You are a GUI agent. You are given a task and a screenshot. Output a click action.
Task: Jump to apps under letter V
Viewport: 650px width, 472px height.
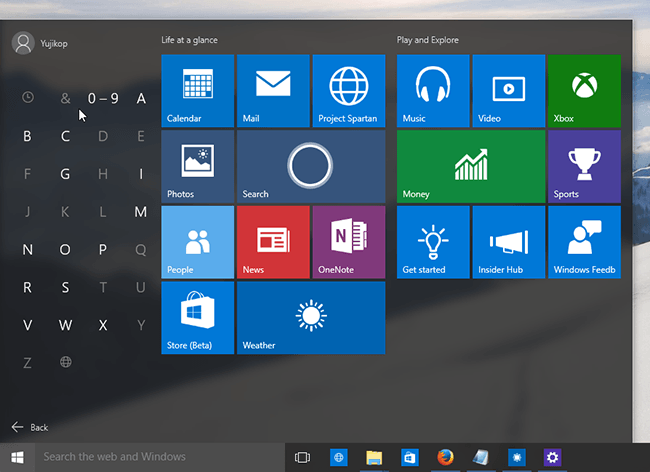pos(27,325)
